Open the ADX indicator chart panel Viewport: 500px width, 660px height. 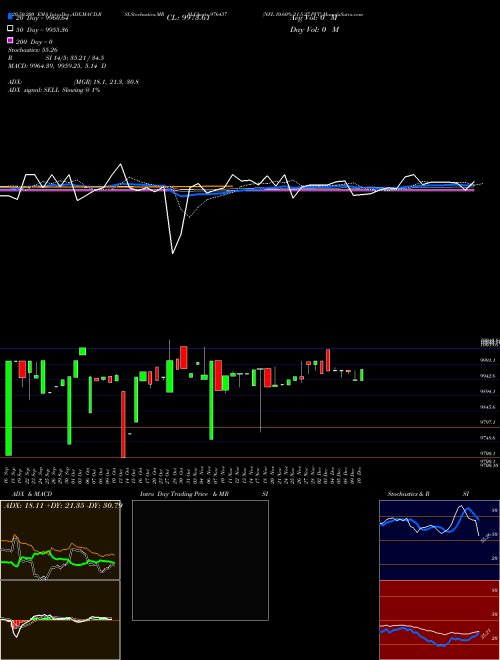60,540
